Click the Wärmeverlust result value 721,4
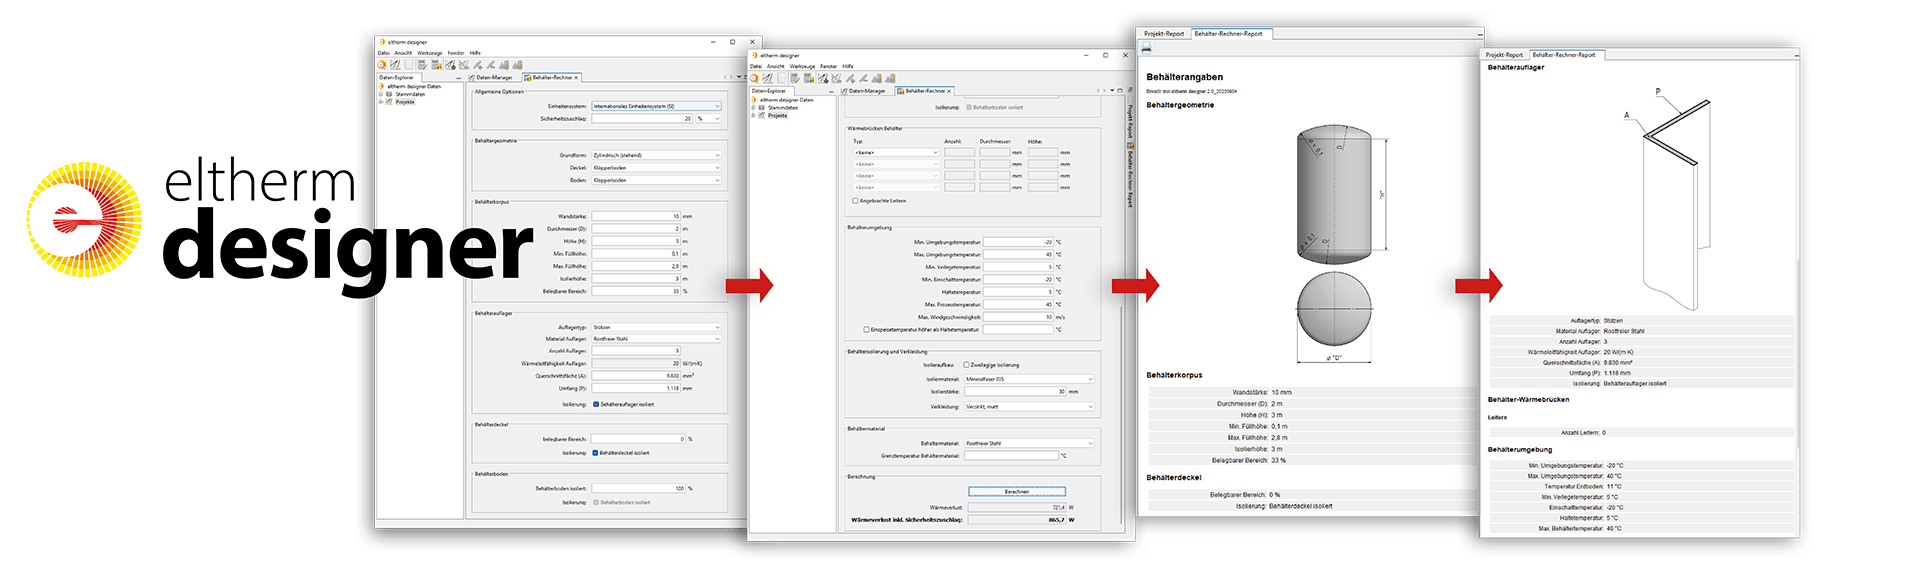 [1017, 508]
